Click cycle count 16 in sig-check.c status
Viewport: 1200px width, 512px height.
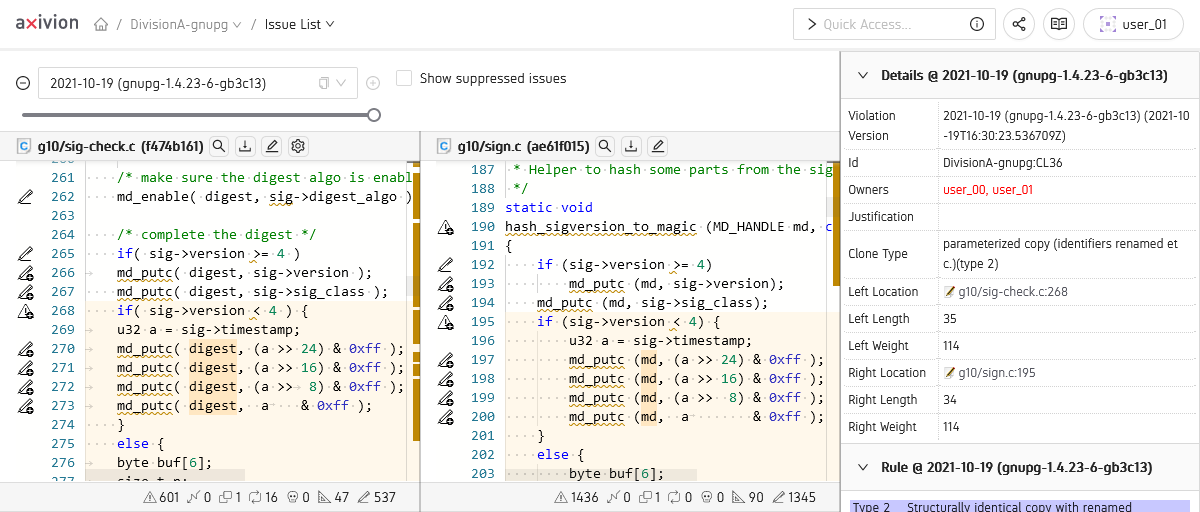click(x=264, y=497)
